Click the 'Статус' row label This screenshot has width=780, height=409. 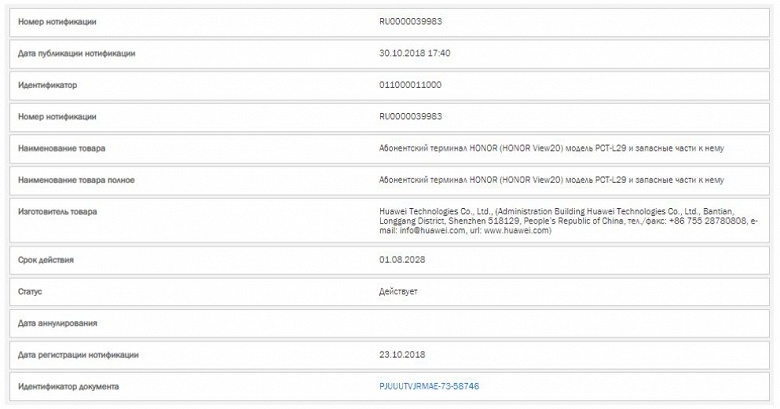32,291
